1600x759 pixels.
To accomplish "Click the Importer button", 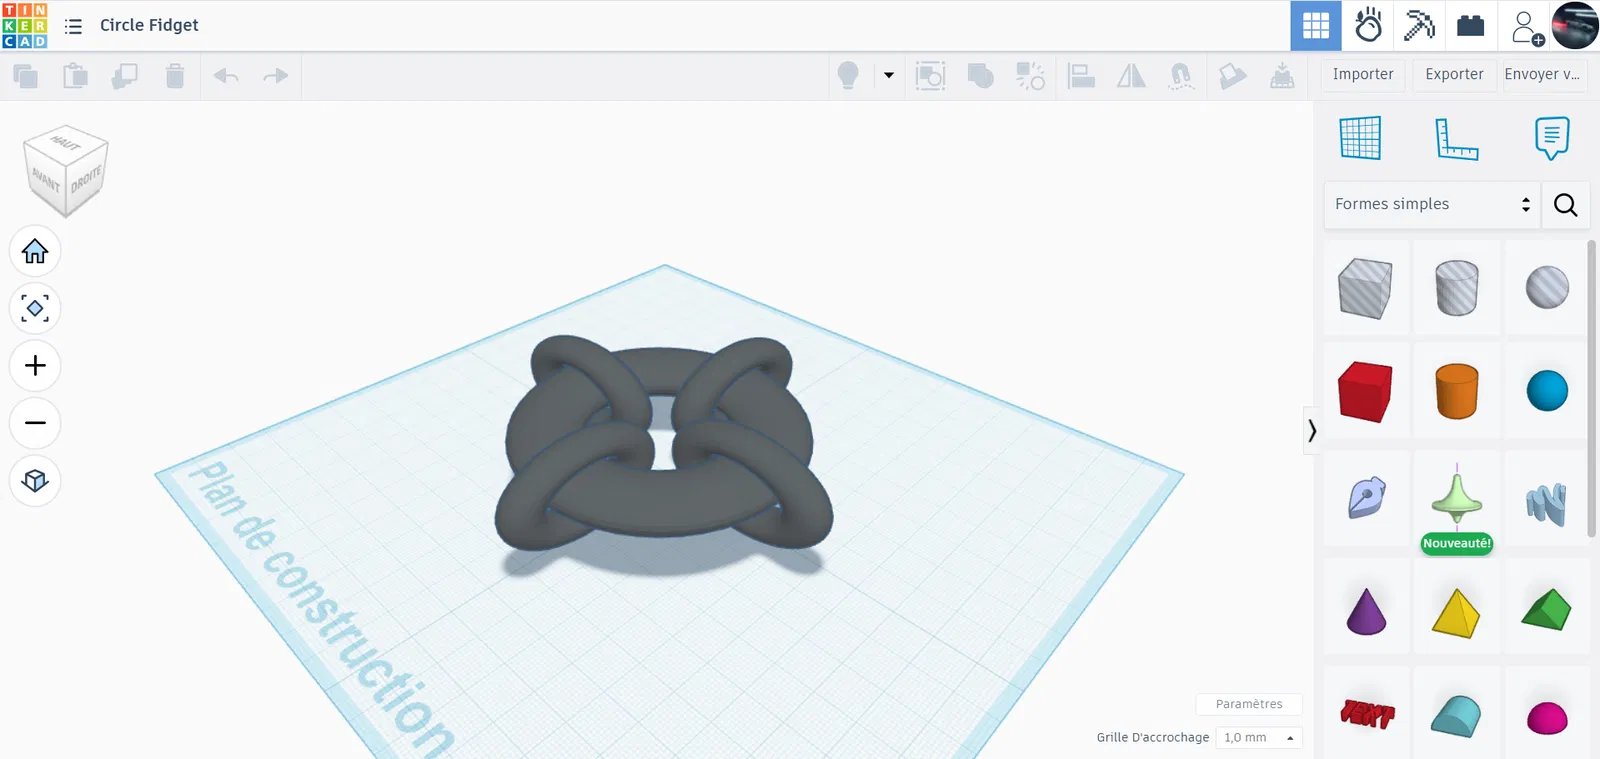I will point(1363,75).
